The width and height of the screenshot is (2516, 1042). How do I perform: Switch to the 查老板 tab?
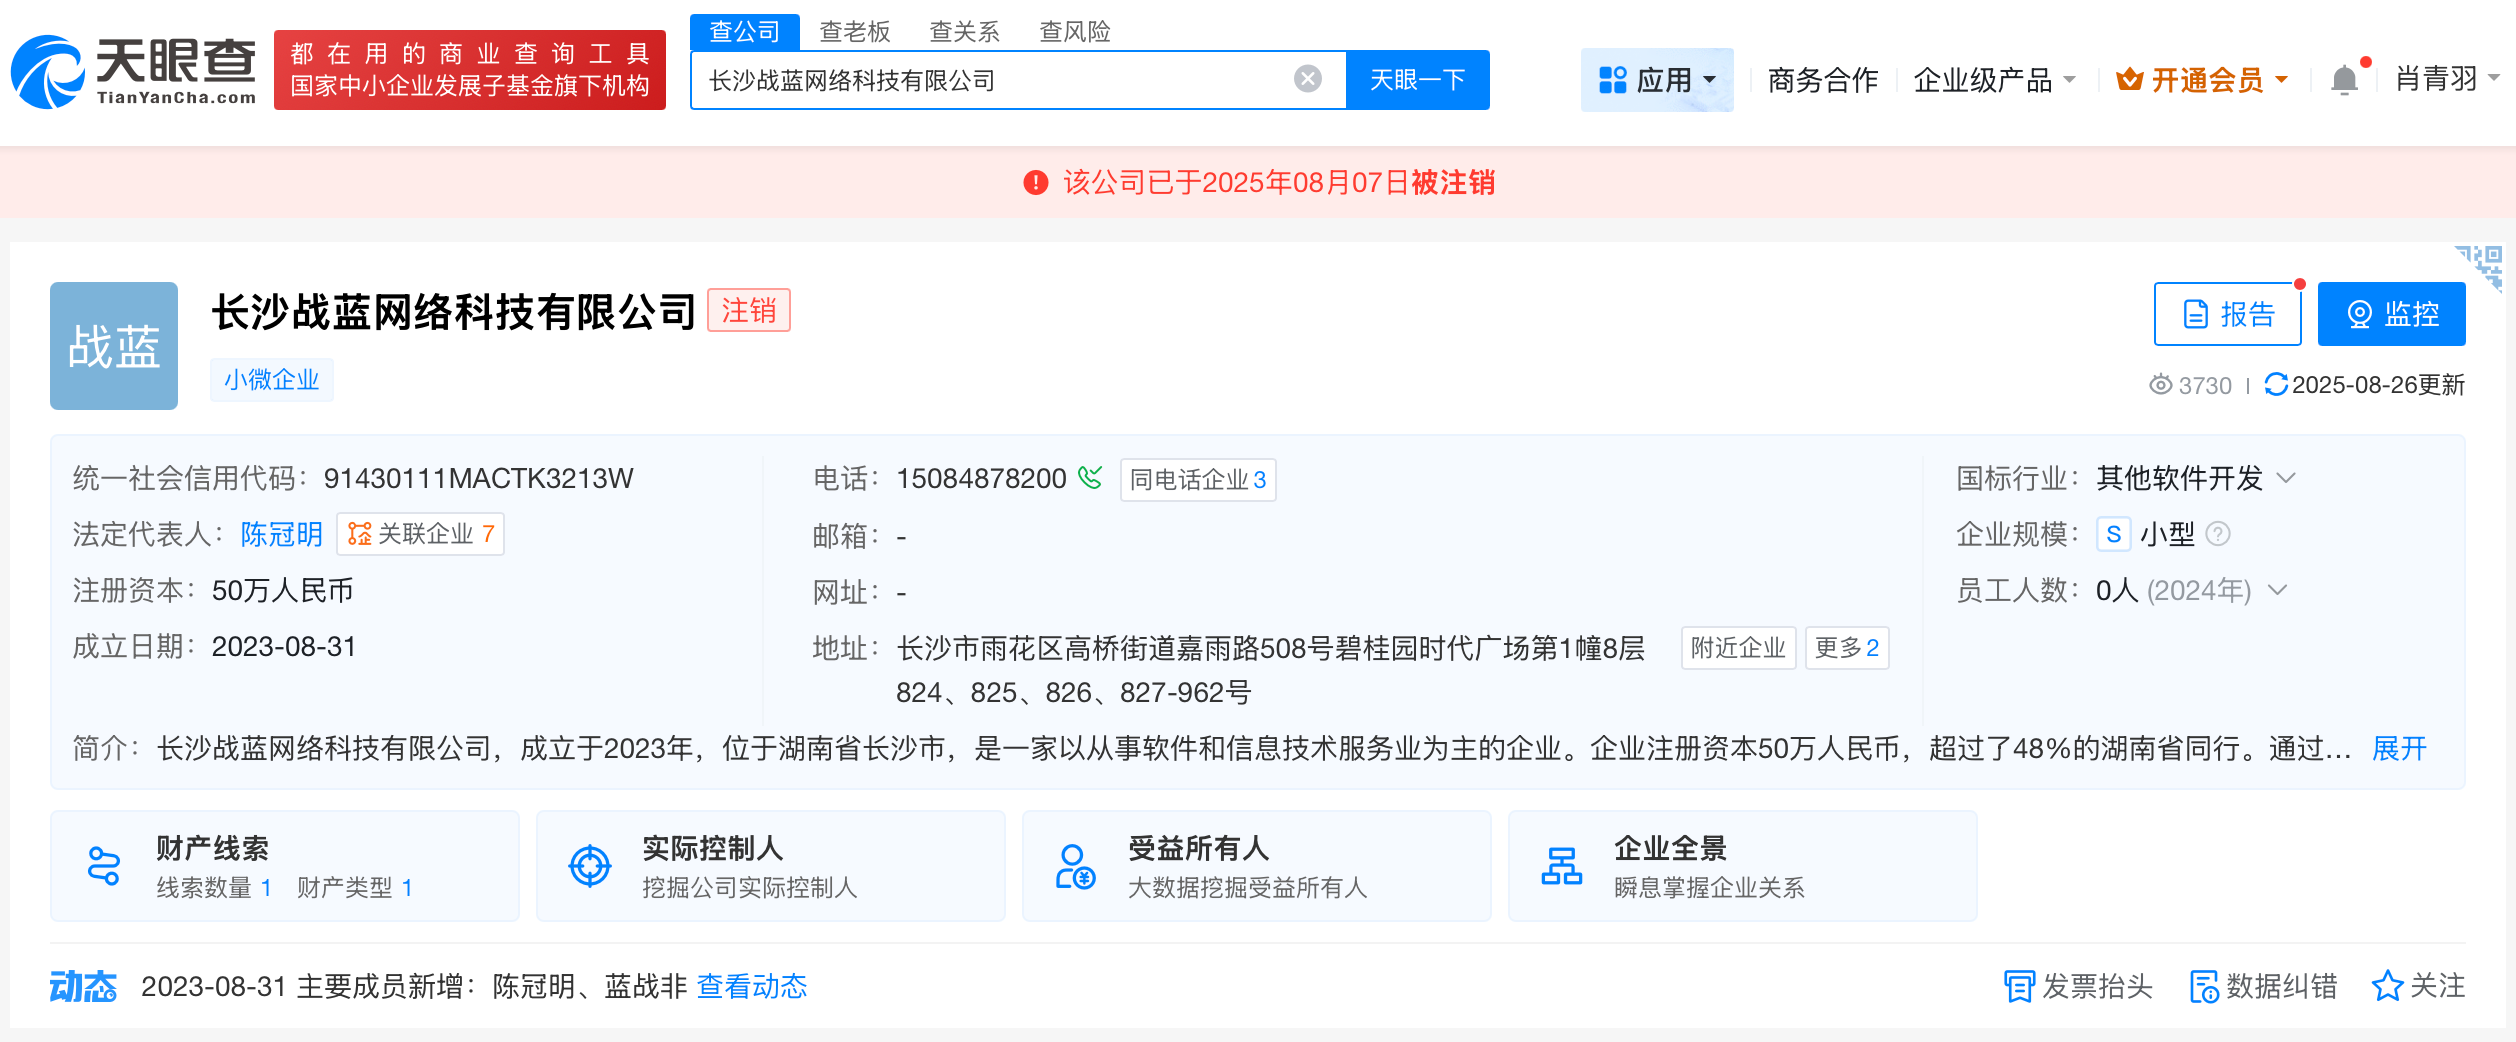[x=855, y=31]
